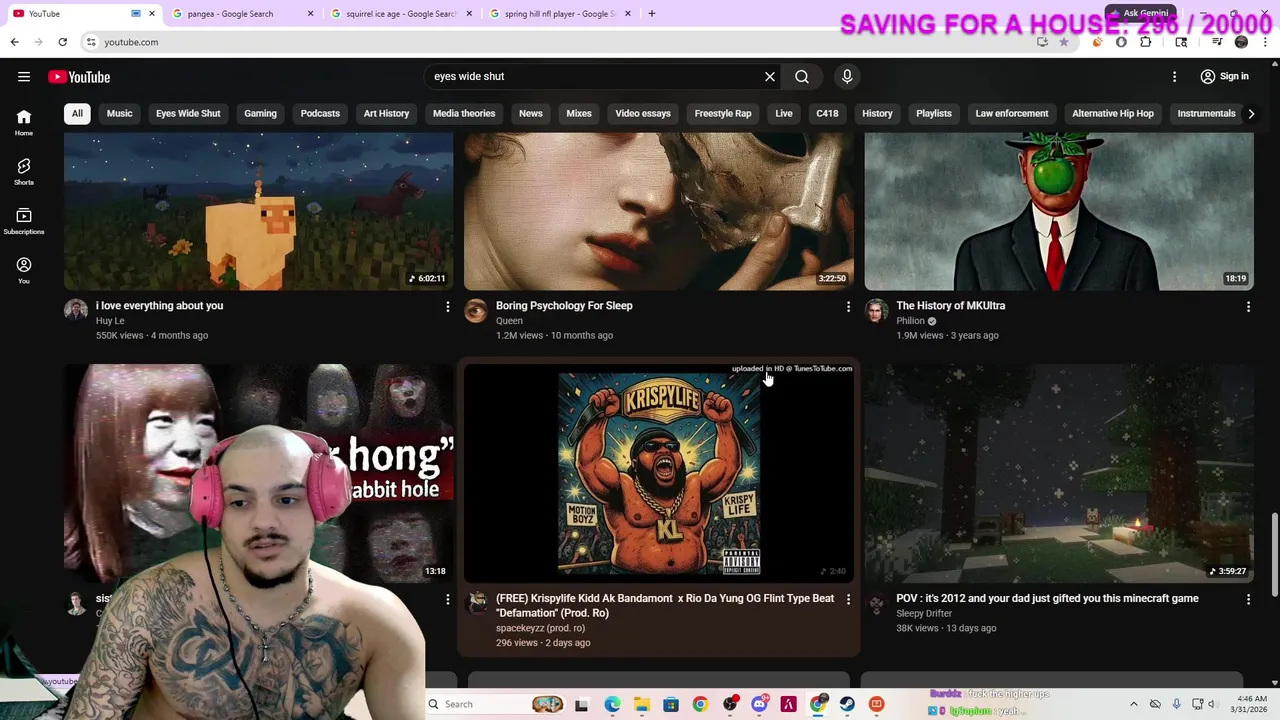1280x720 pixels.
Task: Open the Home sidebar item
Action: point(24,122)
